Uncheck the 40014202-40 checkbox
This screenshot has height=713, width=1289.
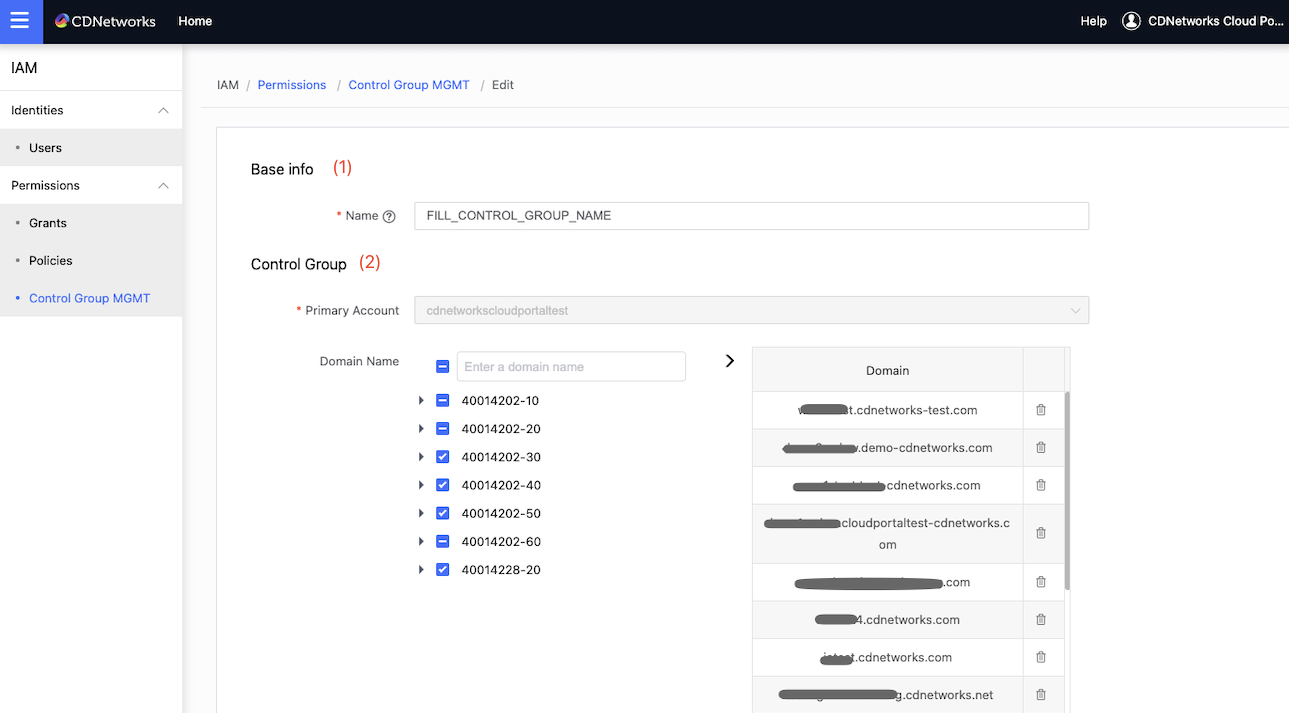443,485
